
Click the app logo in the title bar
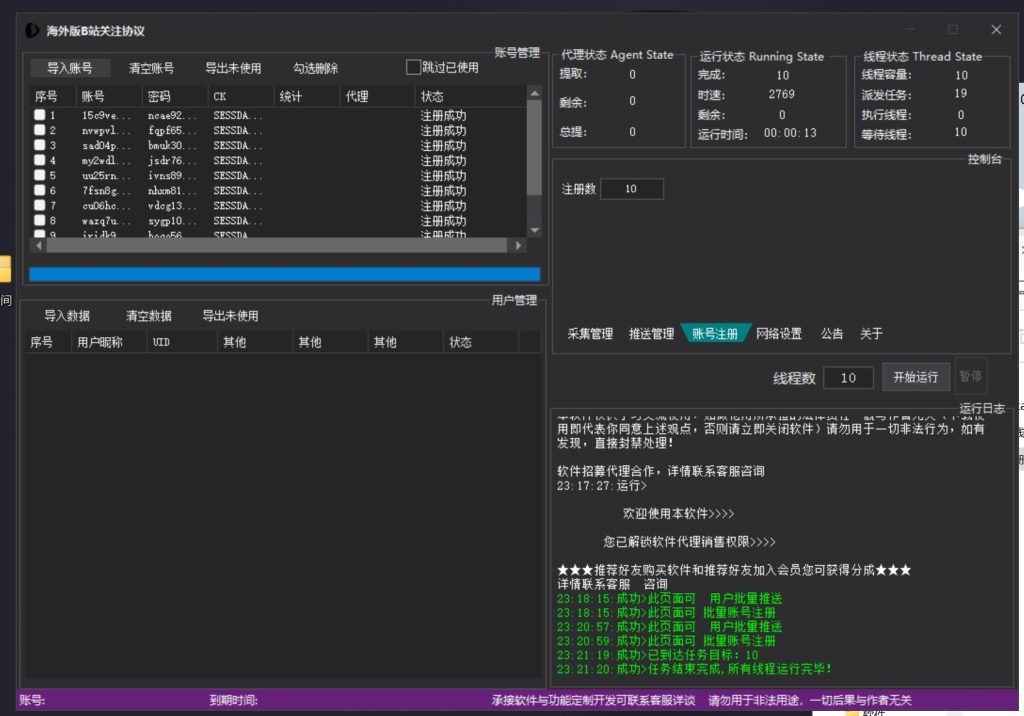[33, 31]
